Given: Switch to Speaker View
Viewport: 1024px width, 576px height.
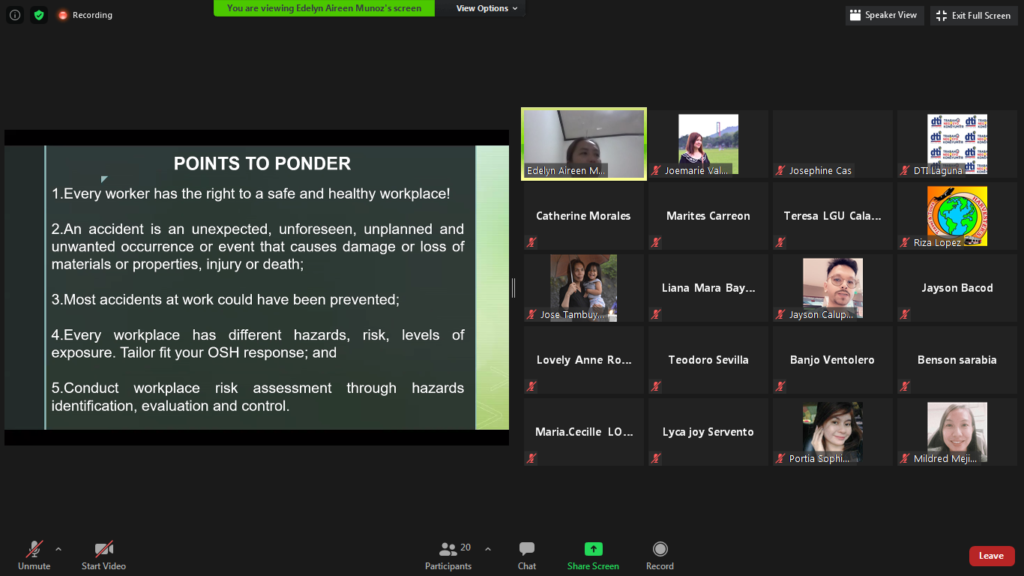Looking at the screenshot, I should (x=884, y=15).
